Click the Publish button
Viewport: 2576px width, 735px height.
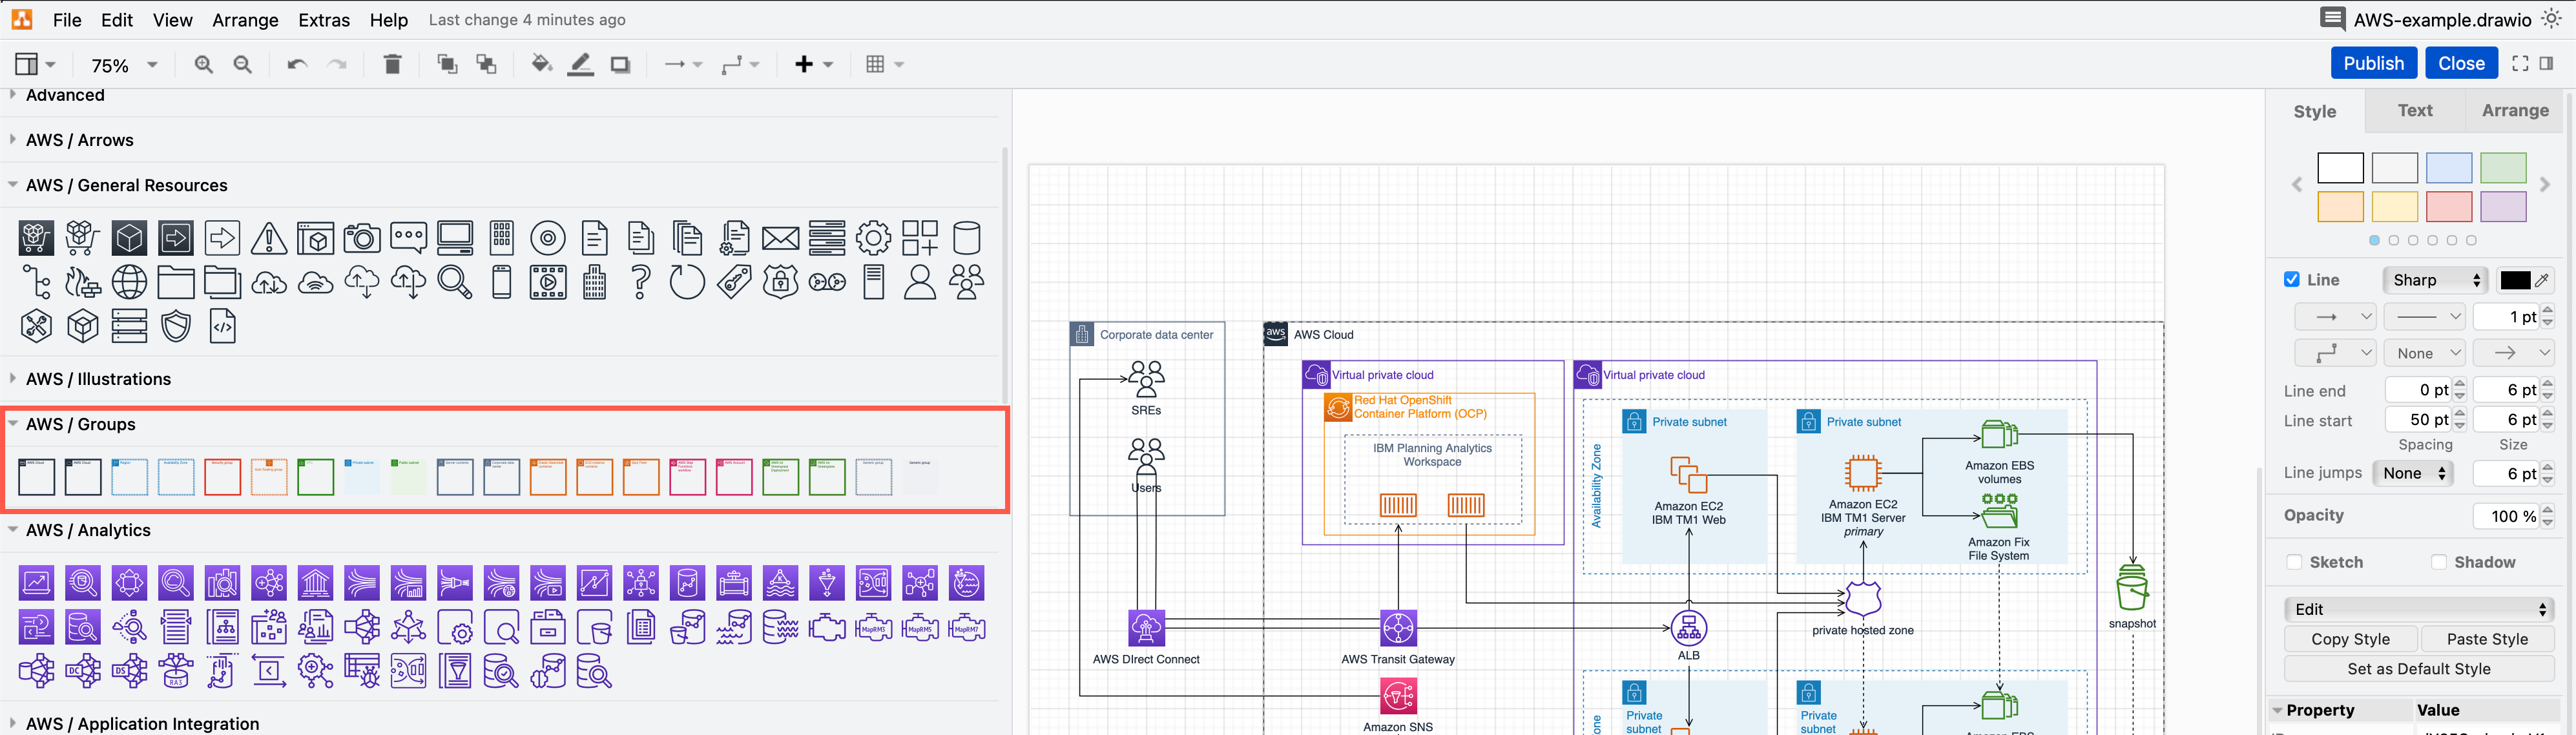click(x=2374, y=62)
